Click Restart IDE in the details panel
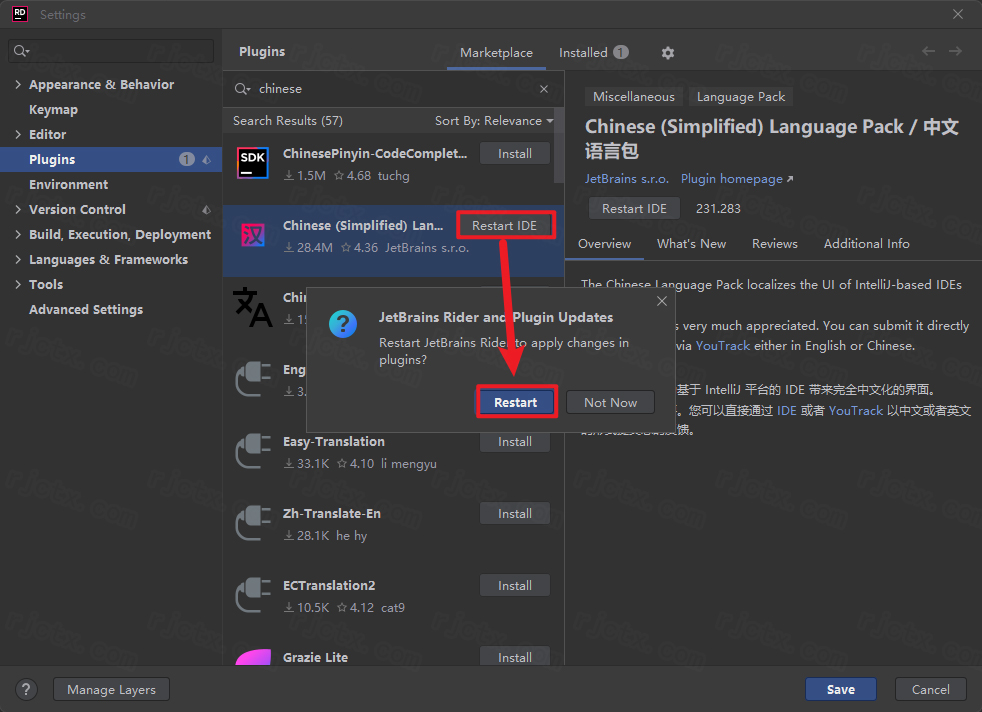This screenshot has height=712, width=982. (634, 209)
